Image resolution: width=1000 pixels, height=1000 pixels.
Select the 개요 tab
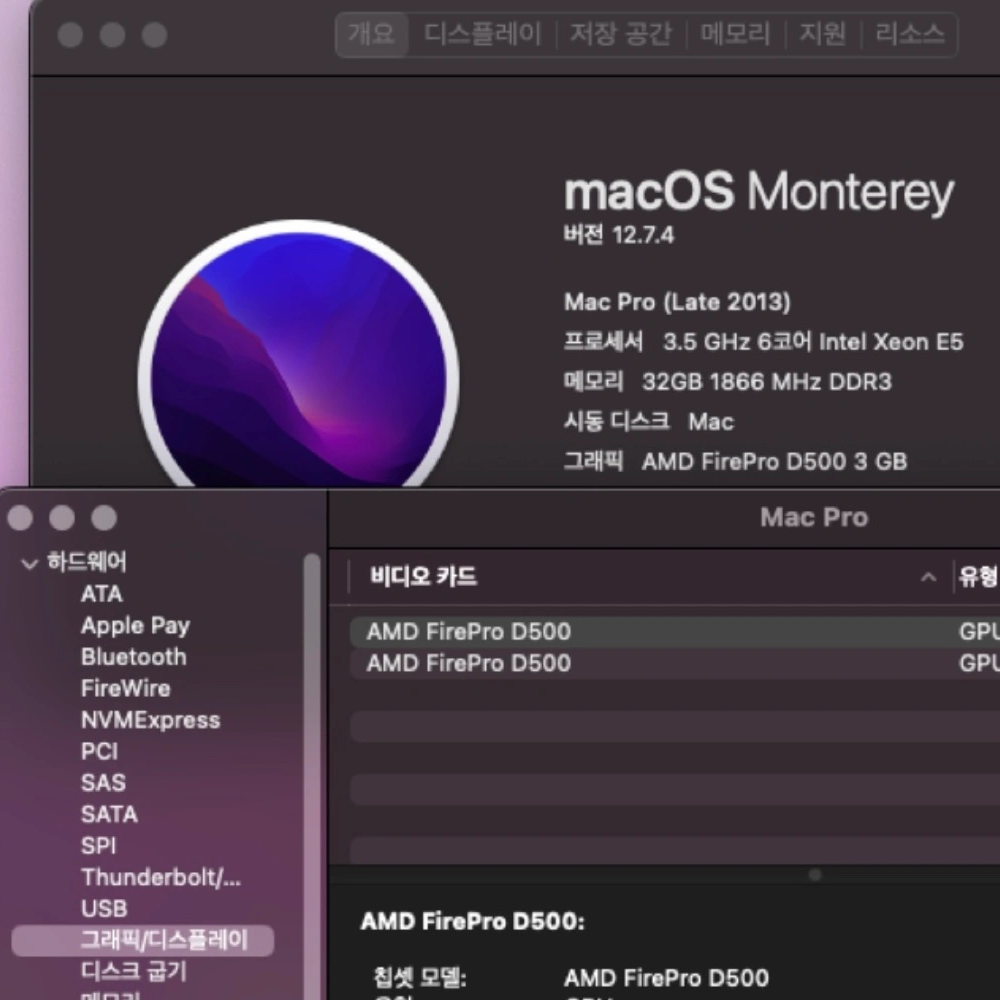coord(371,35)
